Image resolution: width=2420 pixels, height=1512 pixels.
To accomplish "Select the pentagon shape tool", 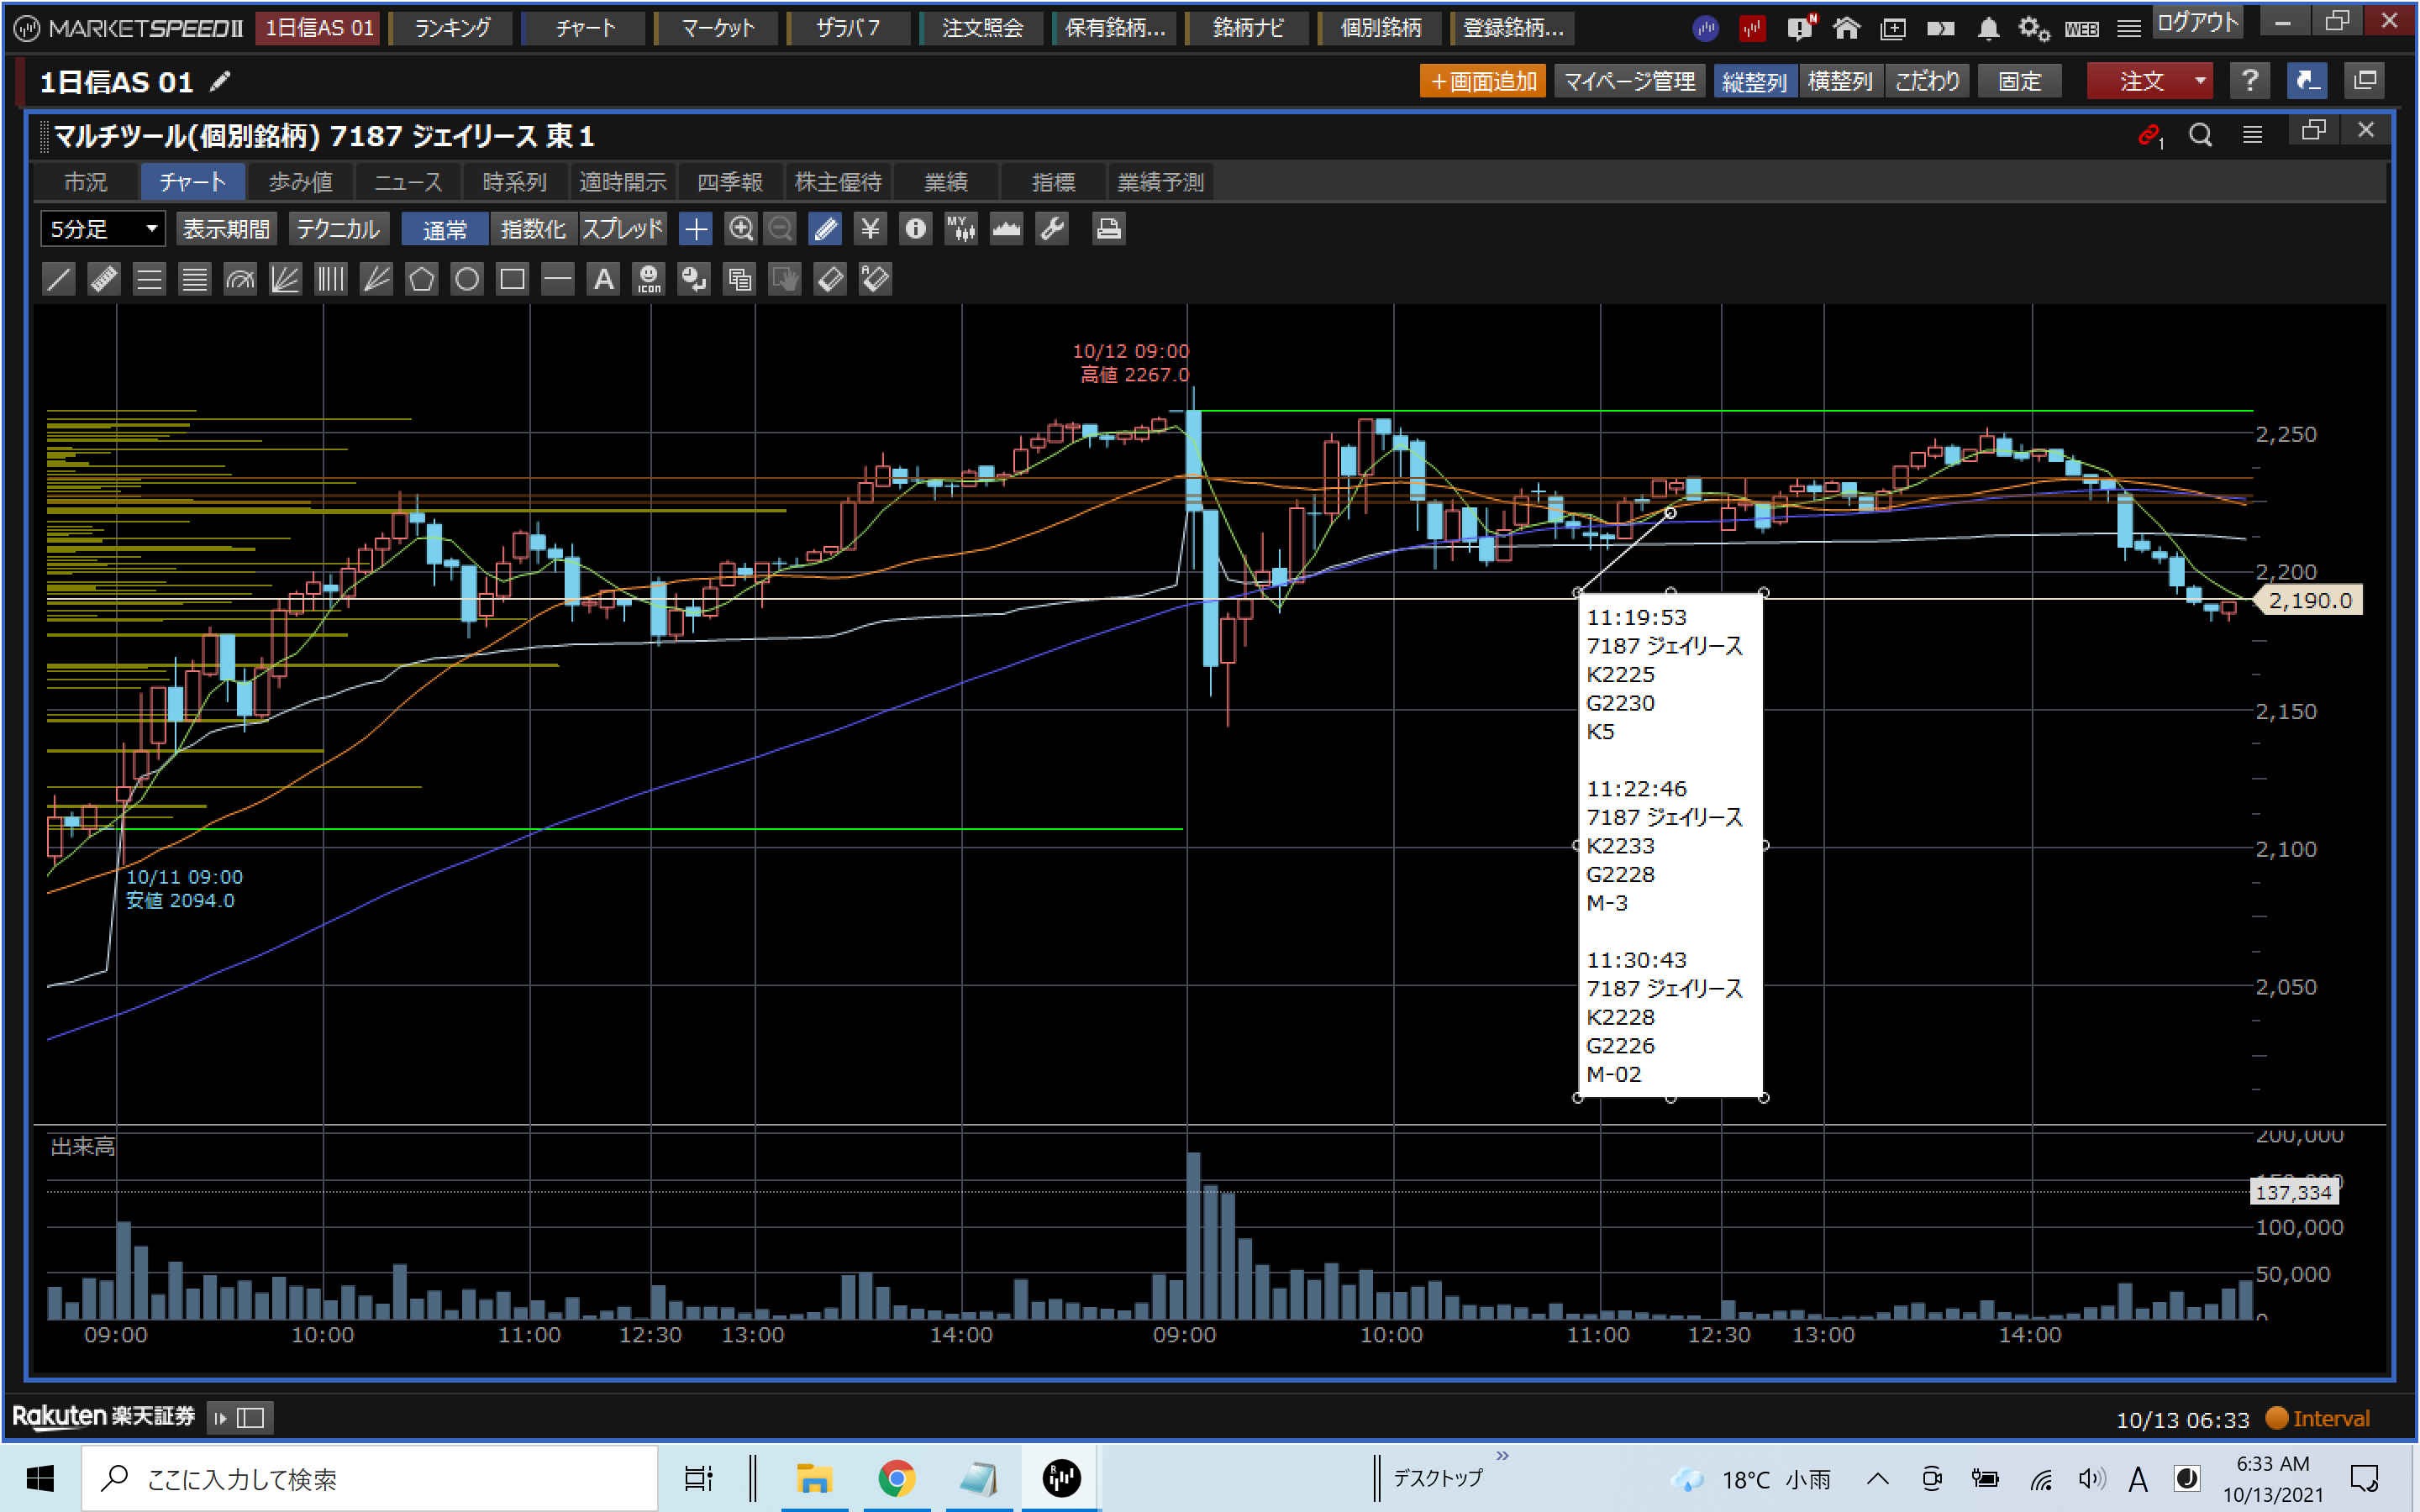I will (x=421, y=279).
